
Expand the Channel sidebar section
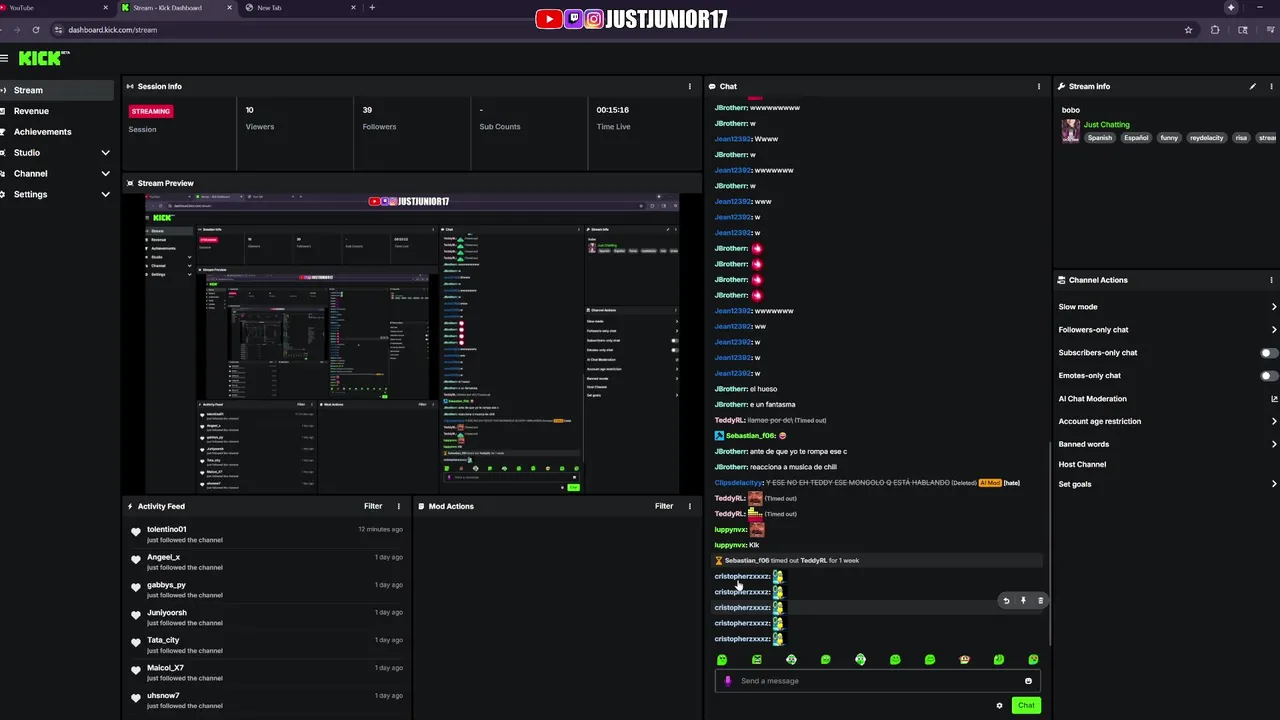[x=105, y=174]
